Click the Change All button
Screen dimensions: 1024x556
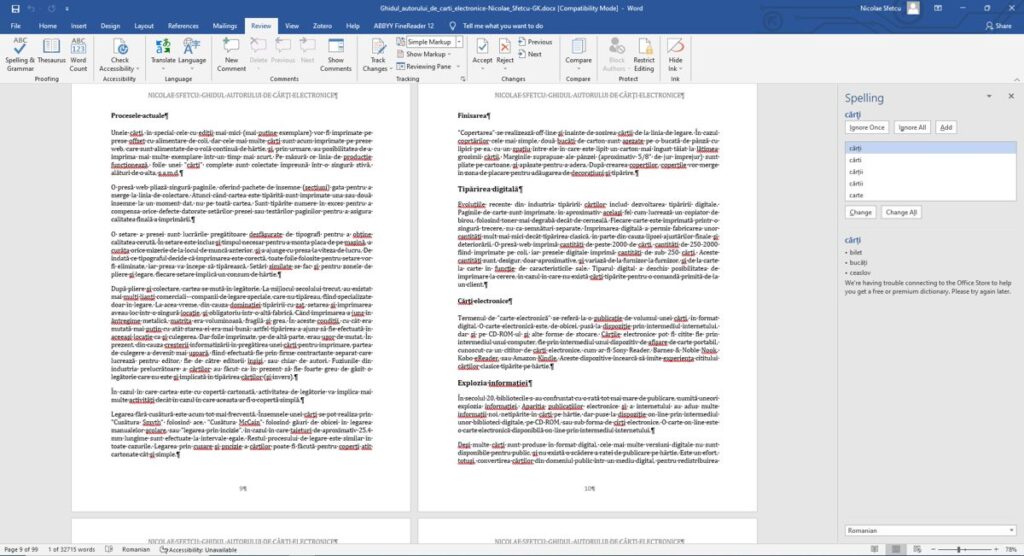click(901, 212)
